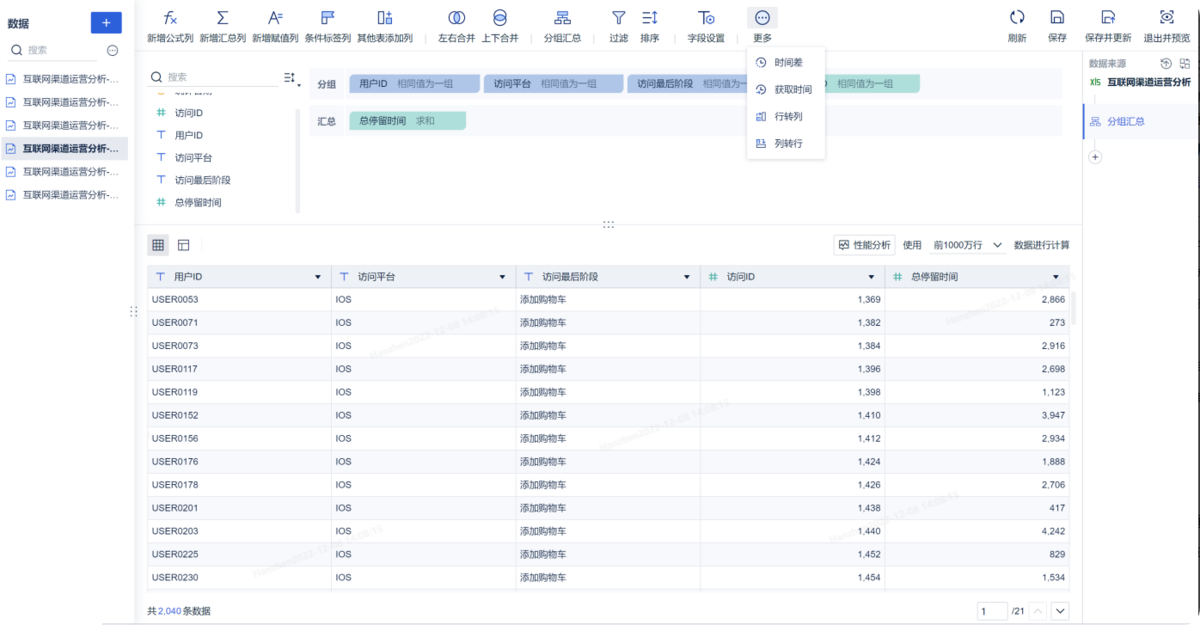Click the data table vertical scrollbar
This screenshot has height=625, width=1200.
[1075, 308]
